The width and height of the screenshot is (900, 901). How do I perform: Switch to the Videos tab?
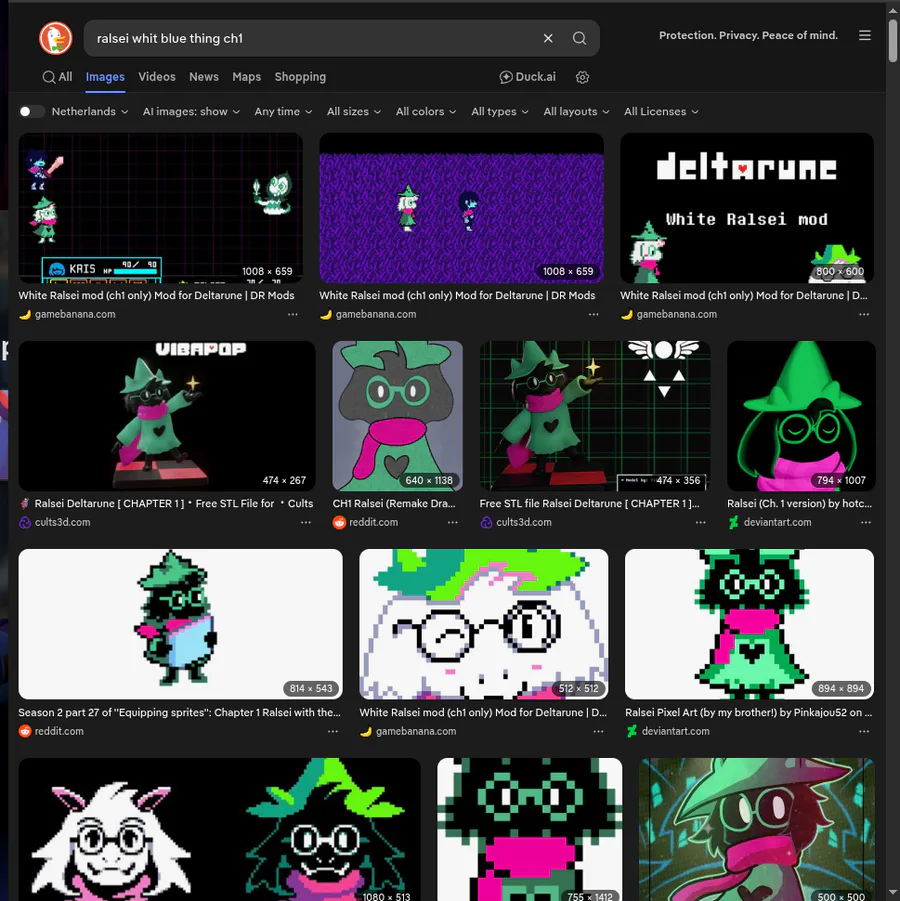[157, 77]
